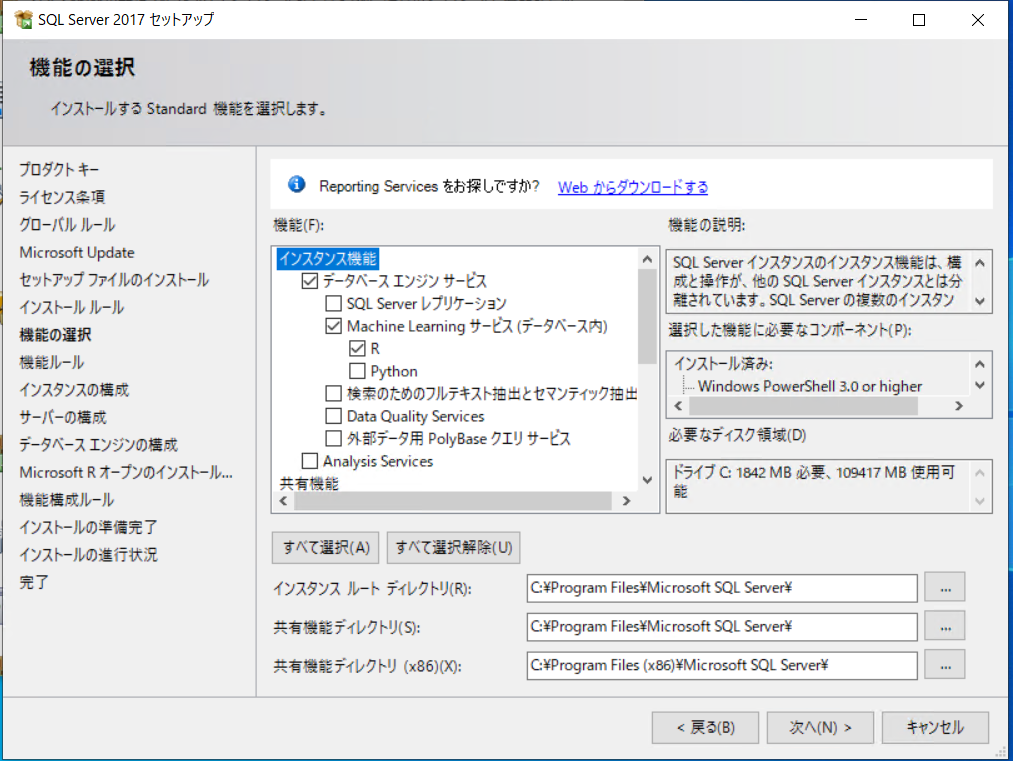Click feature list scroll left arrow
The image size is (1013, 761).
[284, 501]
